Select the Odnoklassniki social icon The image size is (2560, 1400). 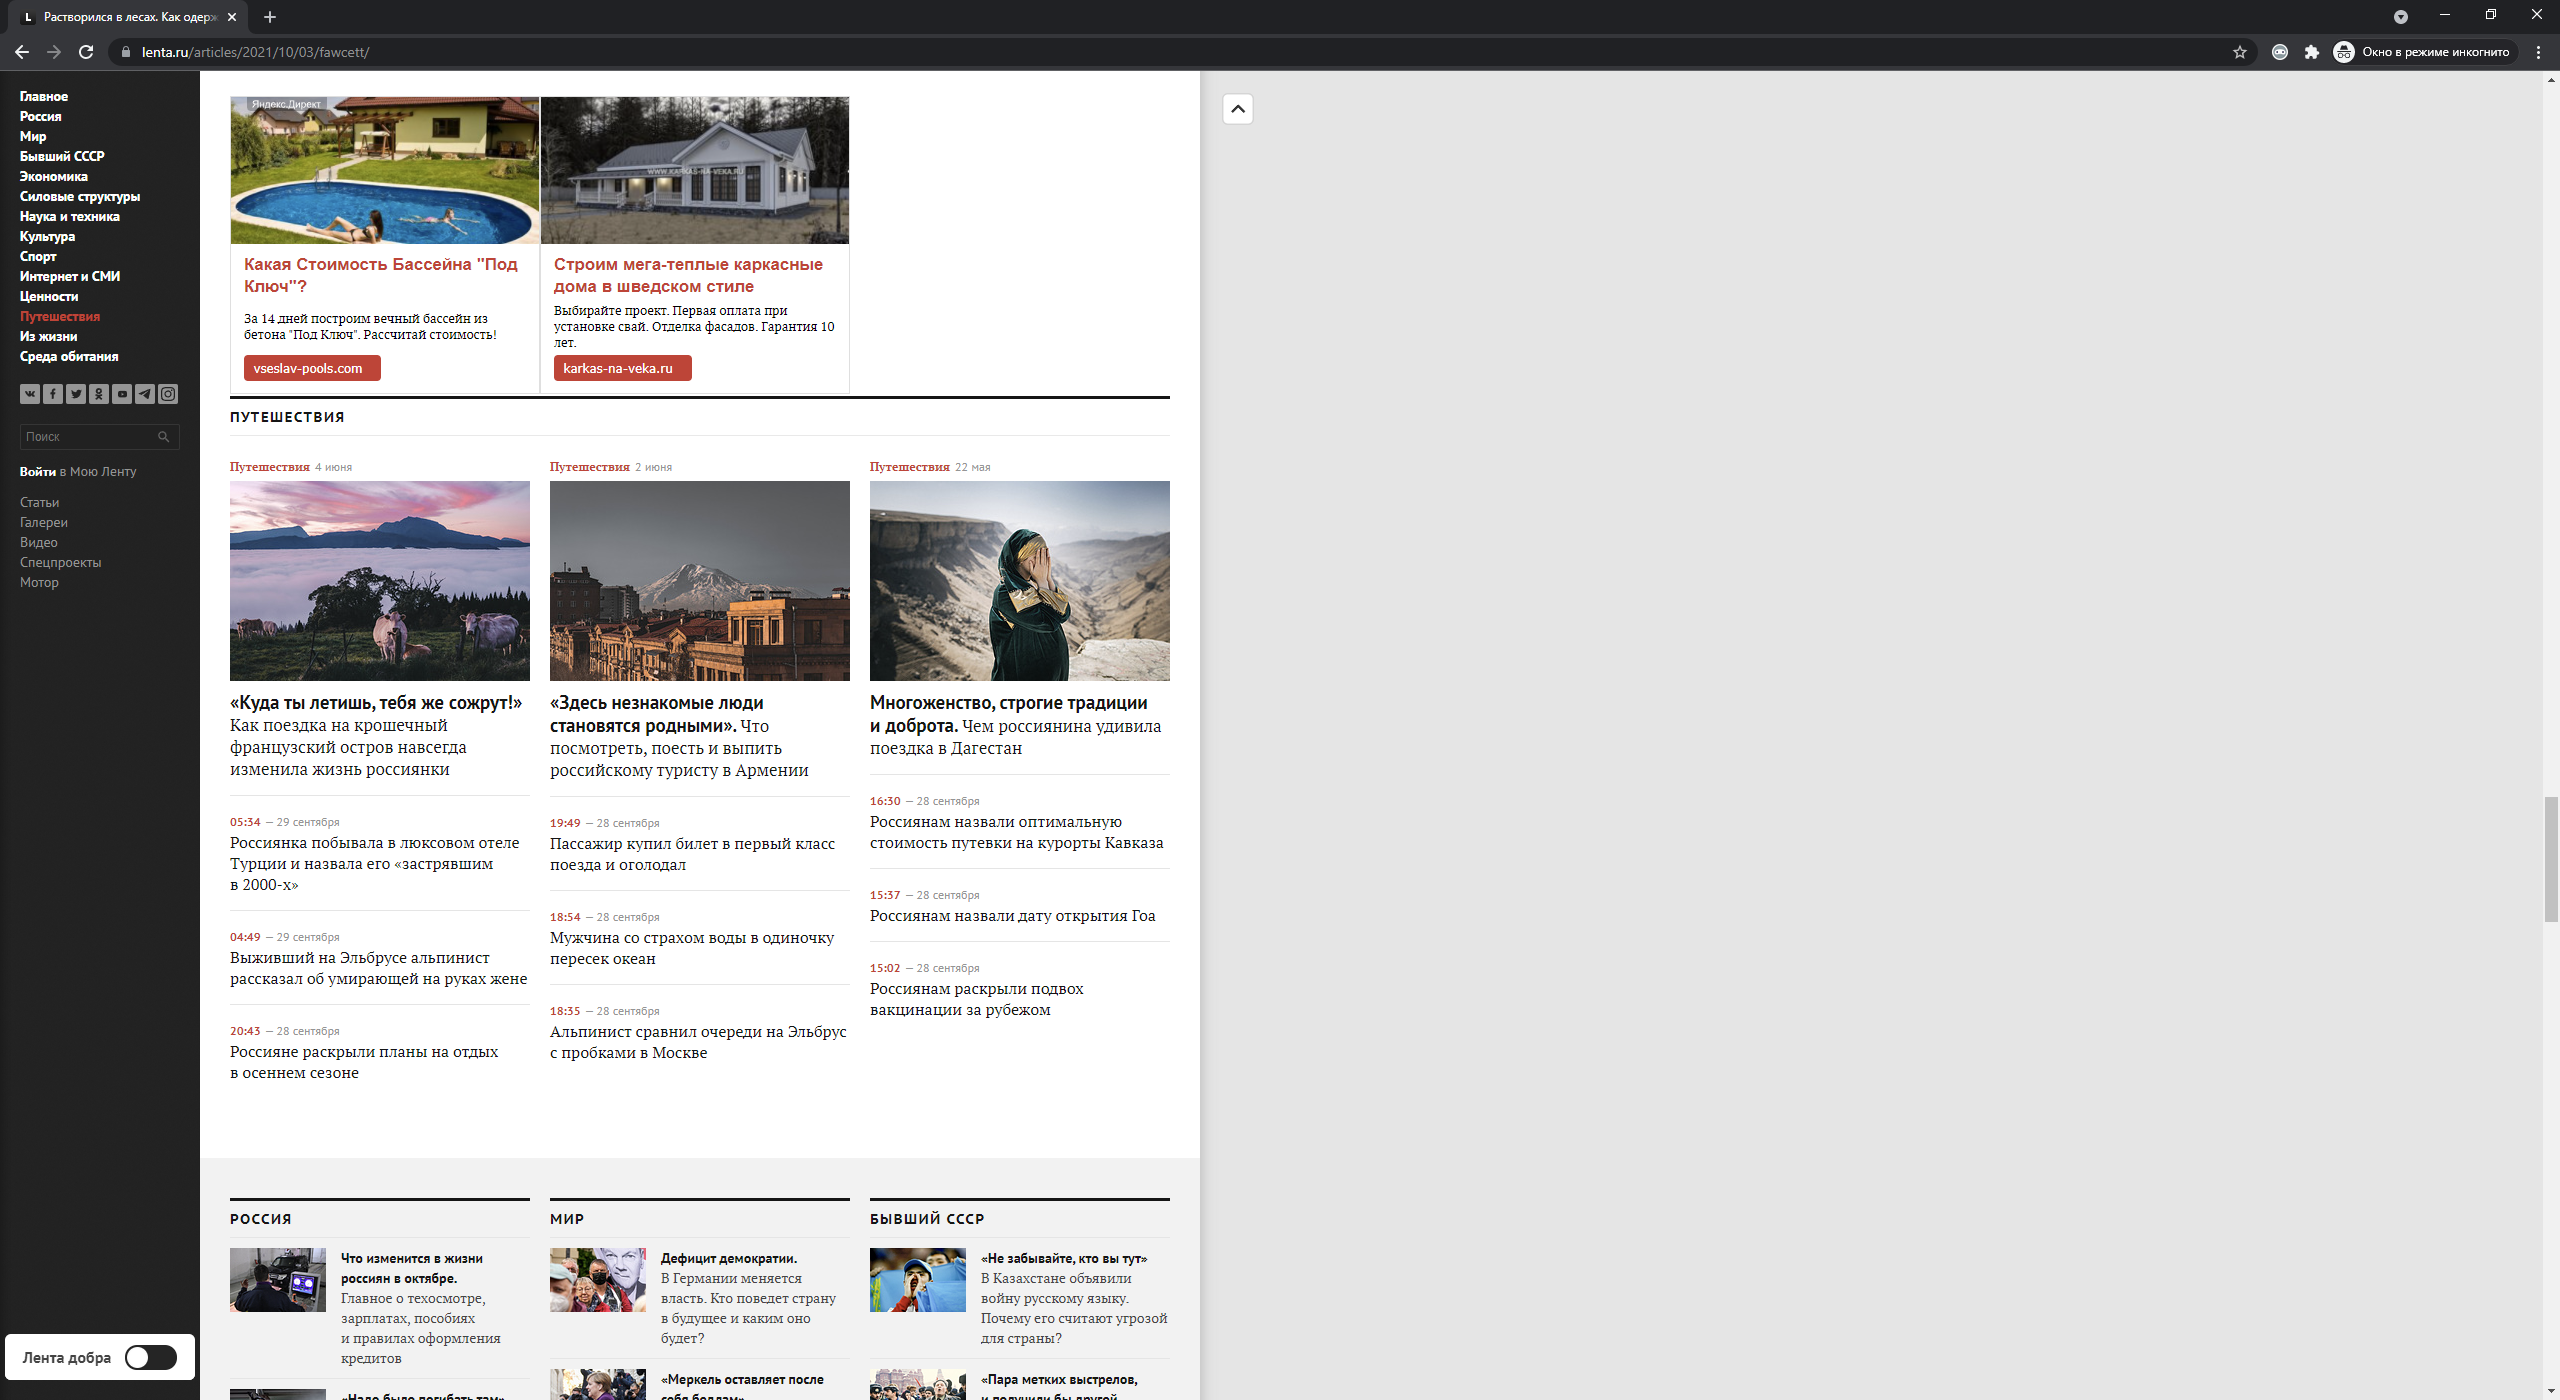(x=99, y=394)
